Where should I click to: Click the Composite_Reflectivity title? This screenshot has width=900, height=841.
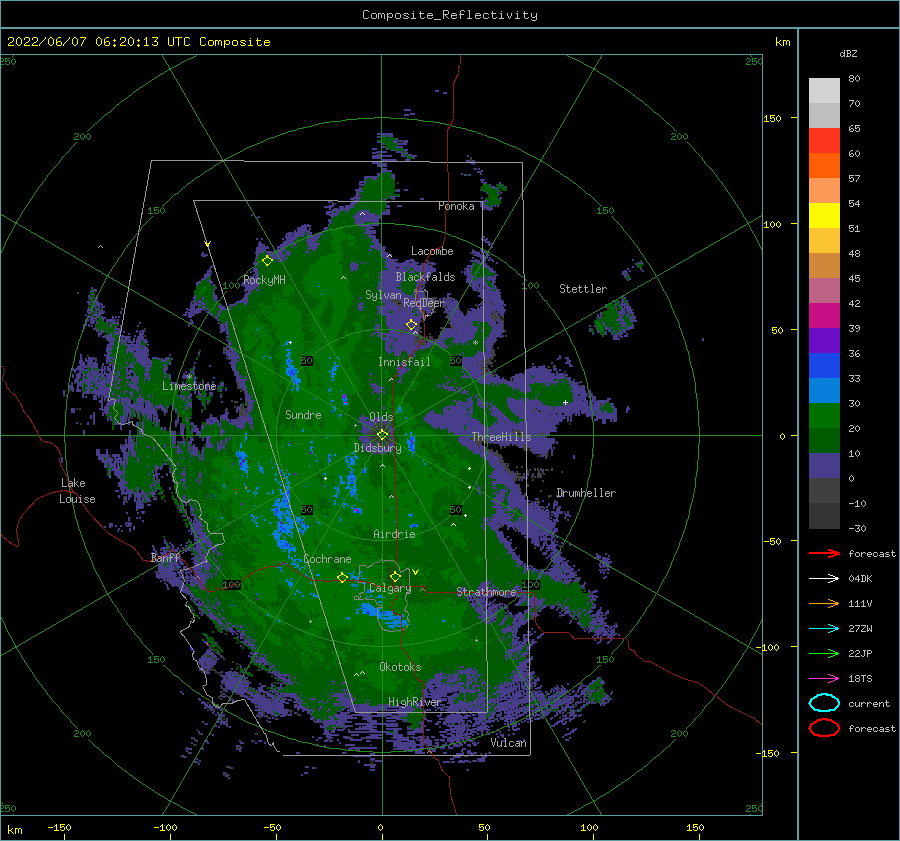pyautogui.click(x=450, y=15)
